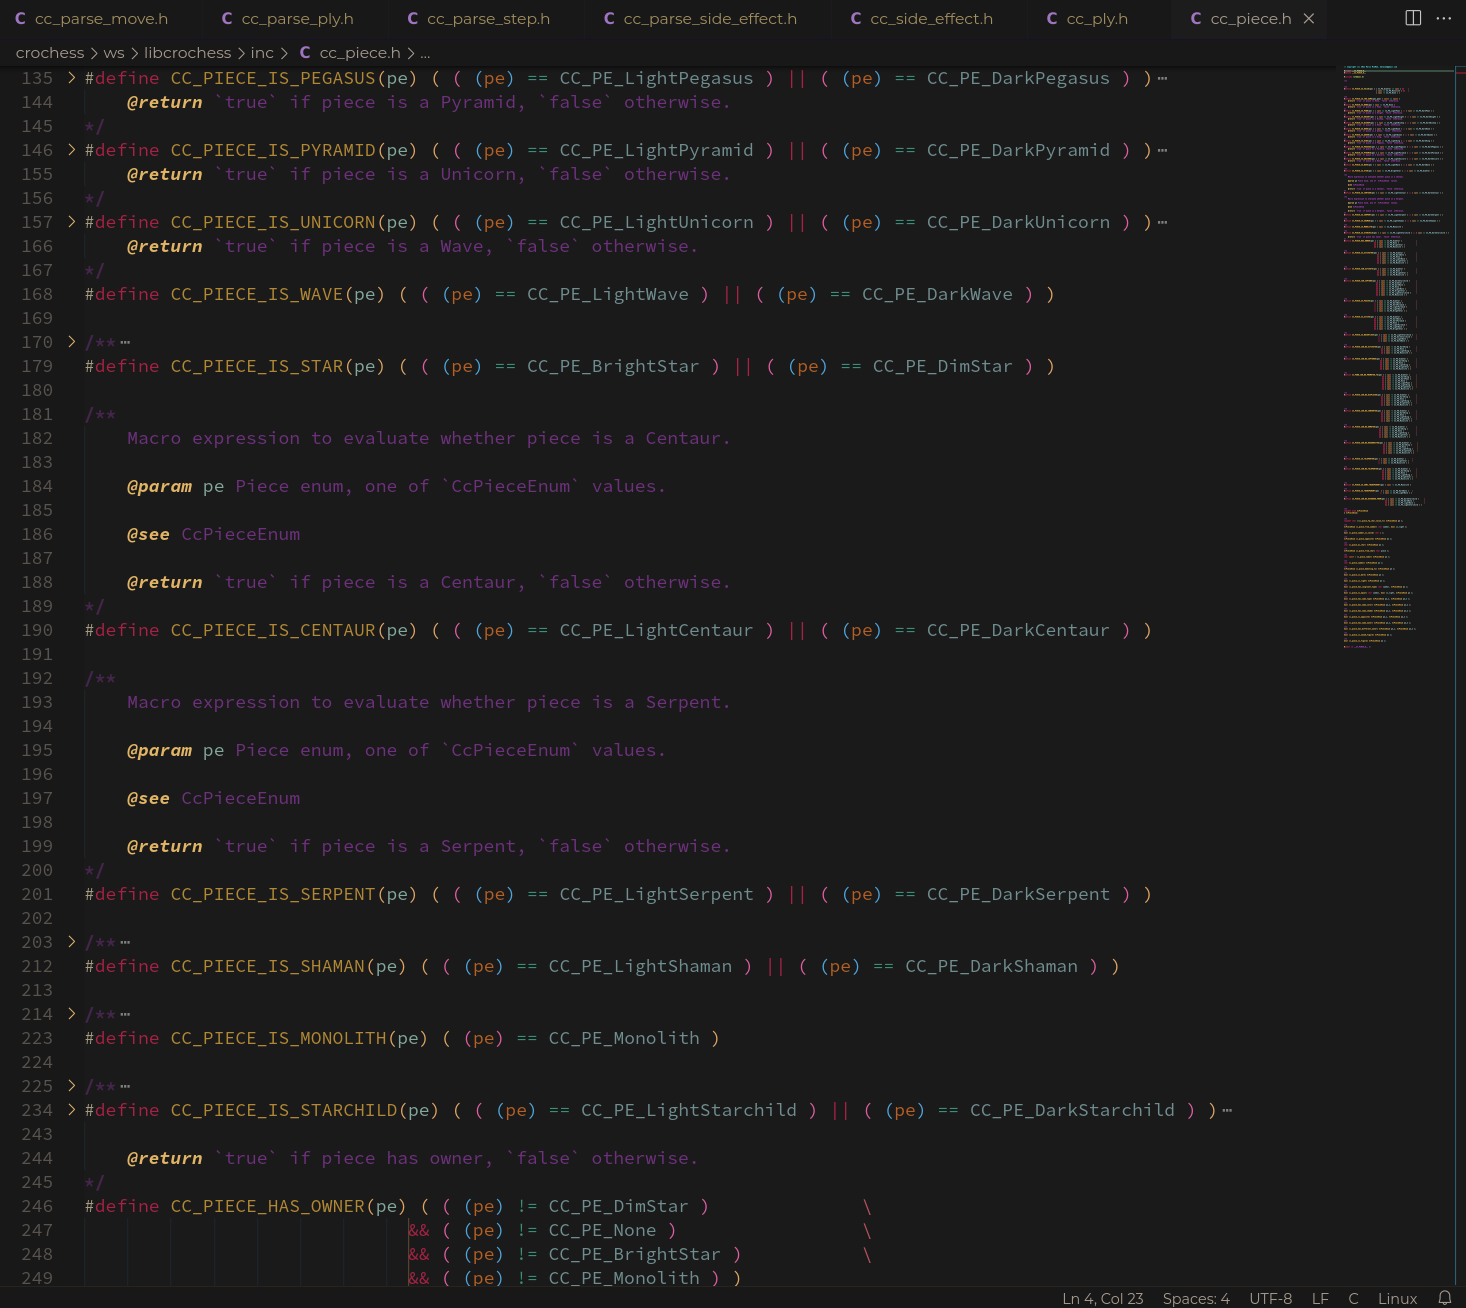Image resolution: width=1466 pixels, height=1308 pixels.
Task: Unfold the ellipsis after CC_PIECE_IS_PEGASUS line
Action: click(x=1162, y=78)
